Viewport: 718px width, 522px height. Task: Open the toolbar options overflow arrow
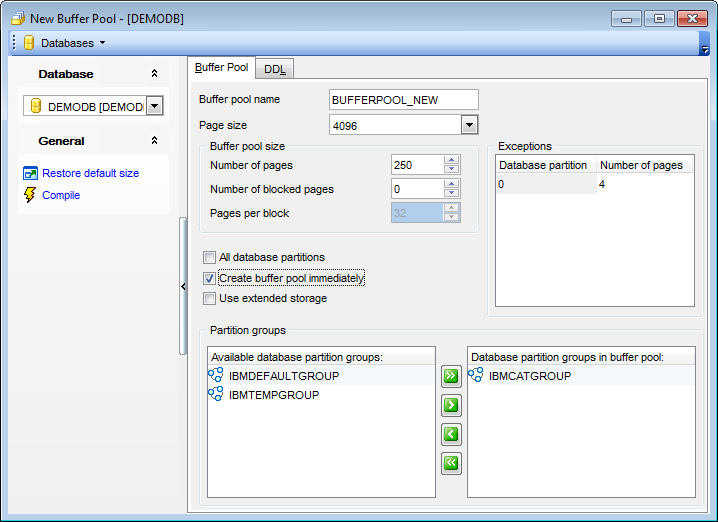point(704,49)
